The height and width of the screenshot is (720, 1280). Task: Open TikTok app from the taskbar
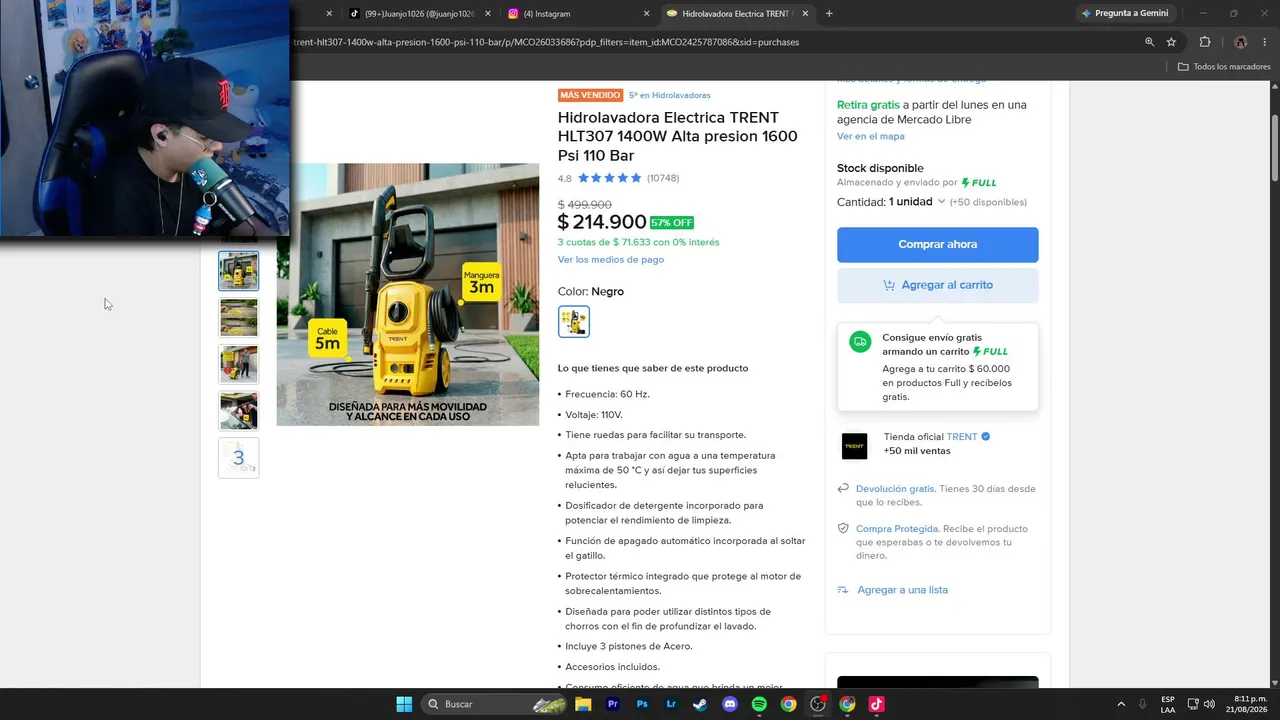coord(876,704)
